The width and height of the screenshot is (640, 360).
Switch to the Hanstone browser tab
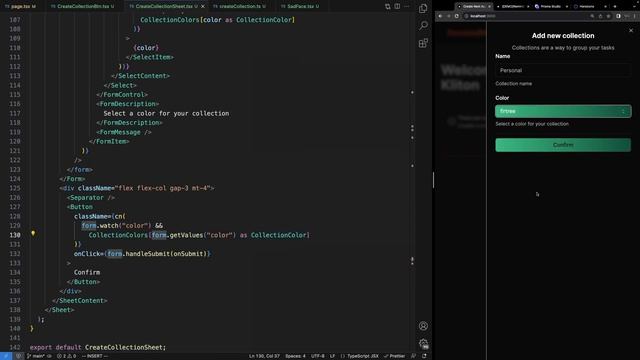pos(587,7)
